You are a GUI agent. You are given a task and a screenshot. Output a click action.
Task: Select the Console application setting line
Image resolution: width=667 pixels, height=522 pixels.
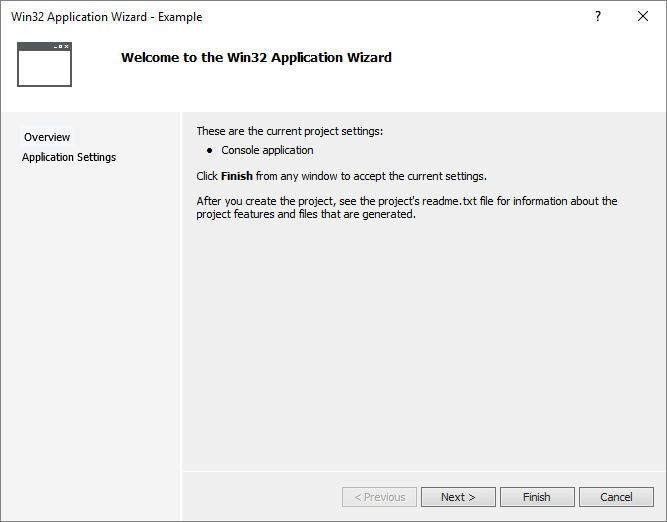click(267, 150)
